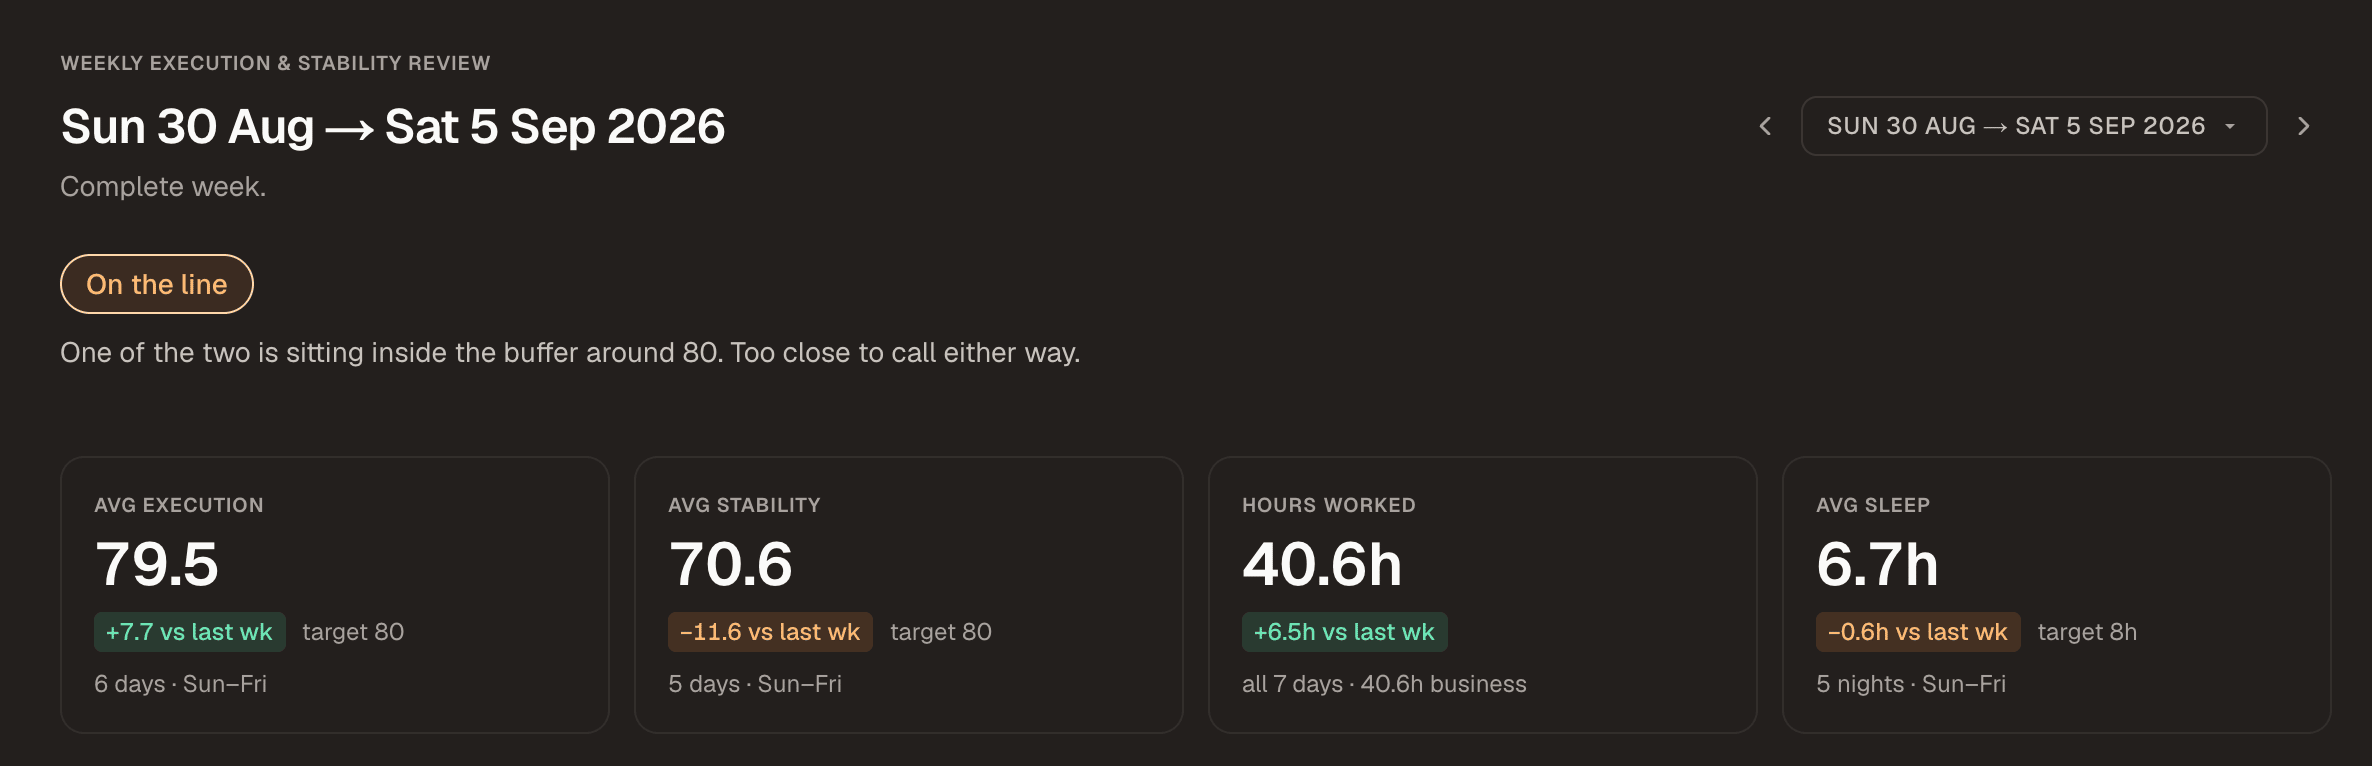The width and height of the screenshot is (2372, 766).
Task: Open the Avg Stability card
Action: (x=909, y=595)
